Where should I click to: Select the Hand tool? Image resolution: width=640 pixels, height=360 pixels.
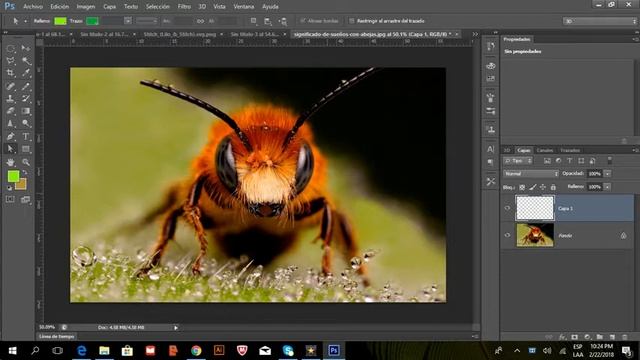(11, 162)
